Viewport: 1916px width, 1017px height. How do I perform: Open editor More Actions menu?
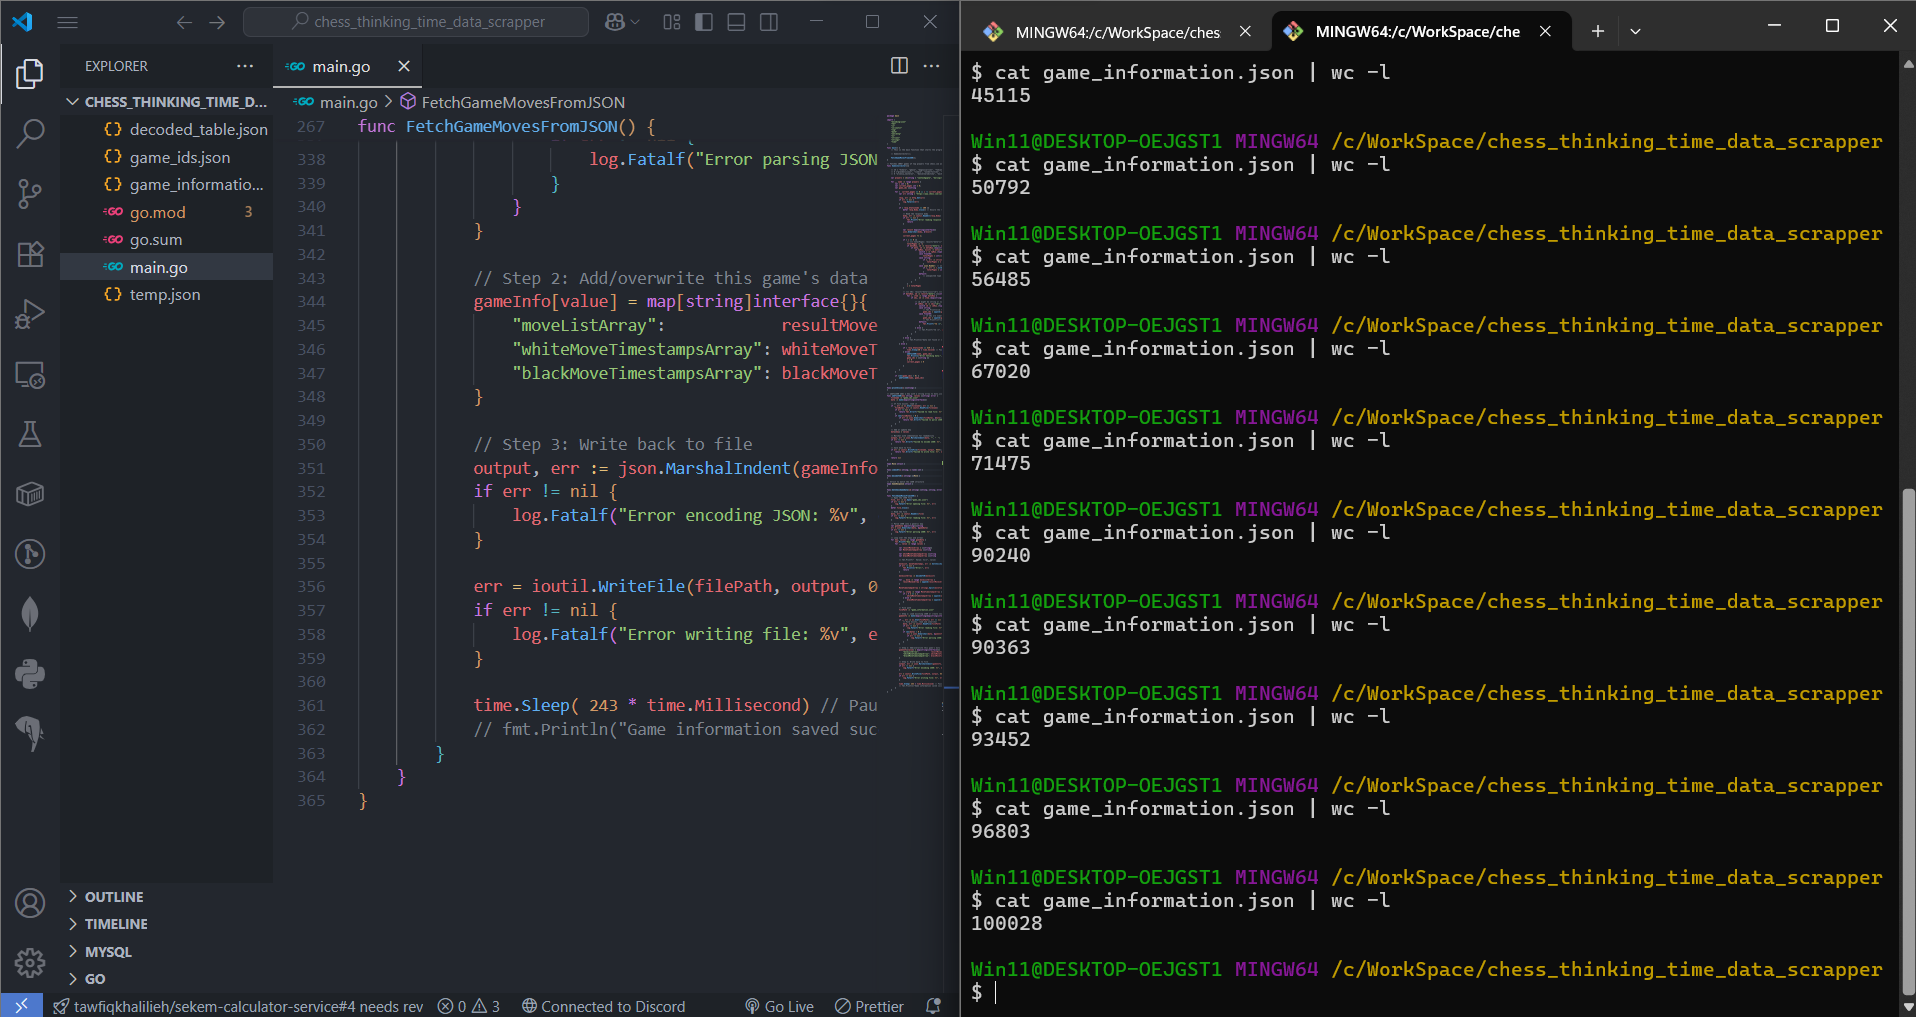coord(931,65)
